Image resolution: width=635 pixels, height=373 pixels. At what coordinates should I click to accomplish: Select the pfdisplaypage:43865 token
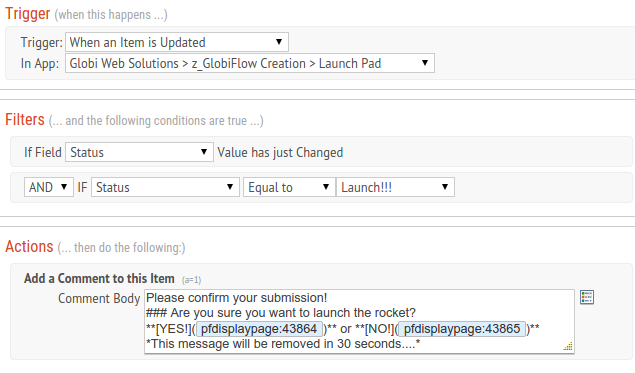[x=462, y=329]
